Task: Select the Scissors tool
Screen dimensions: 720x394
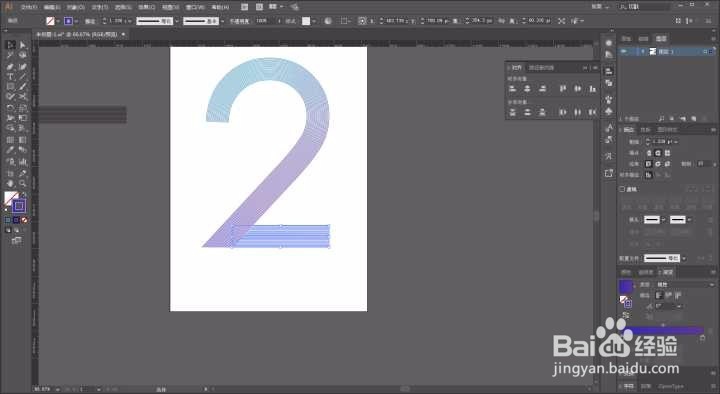Action: click(x=22, y=97)
